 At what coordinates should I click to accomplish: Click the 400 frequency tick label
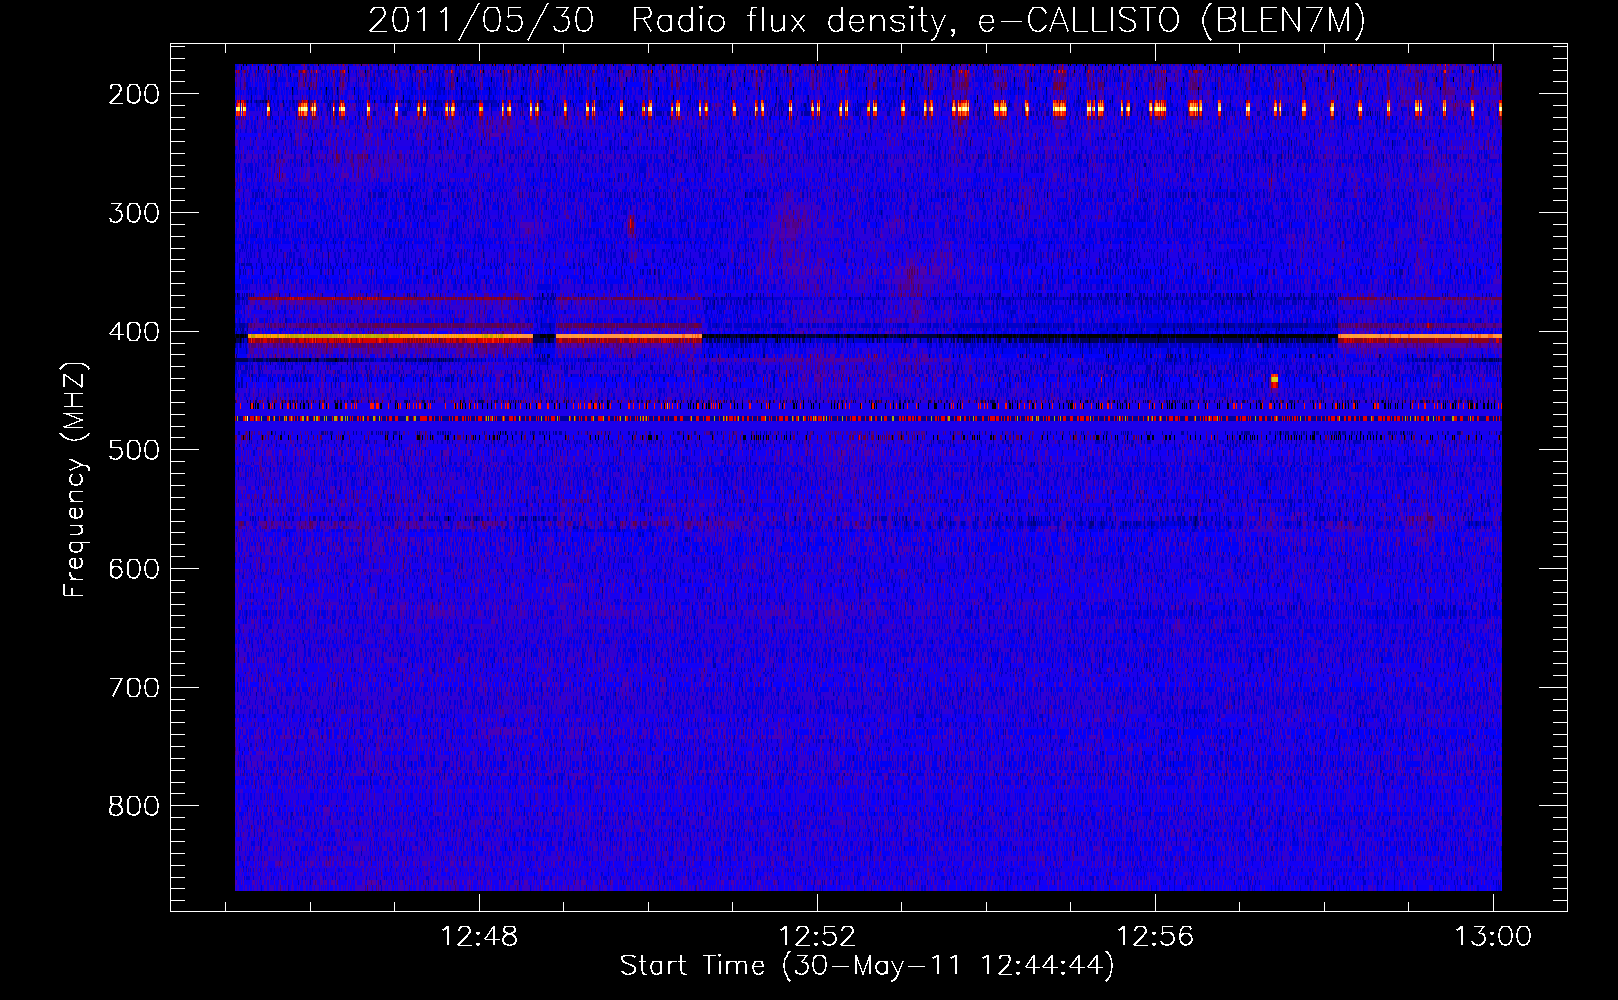tap(133, 332)
